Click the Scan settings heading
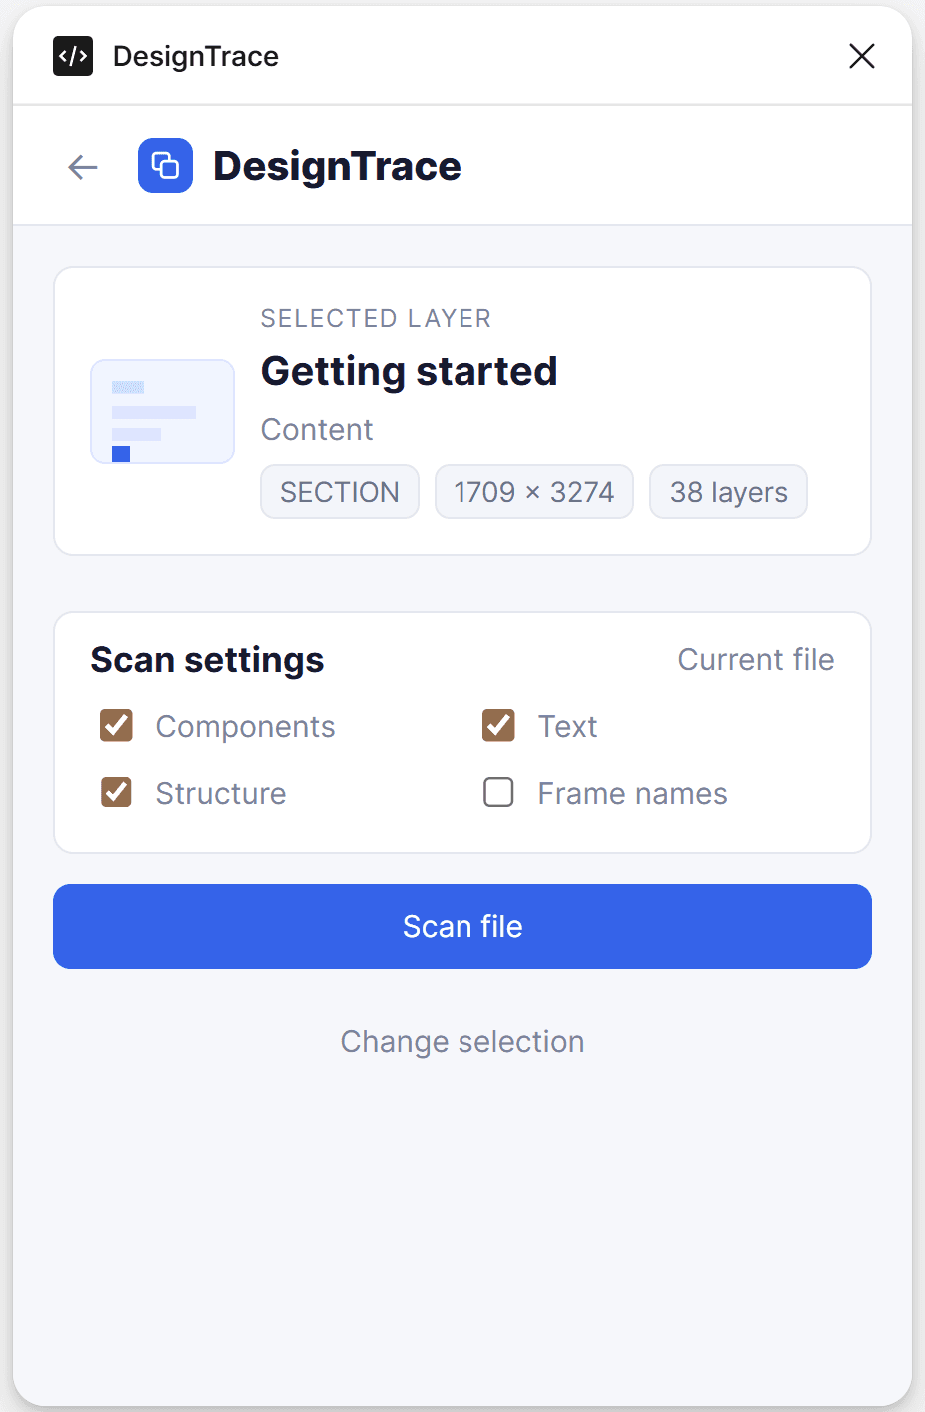925x1412 pixels. tap(207, 660)
